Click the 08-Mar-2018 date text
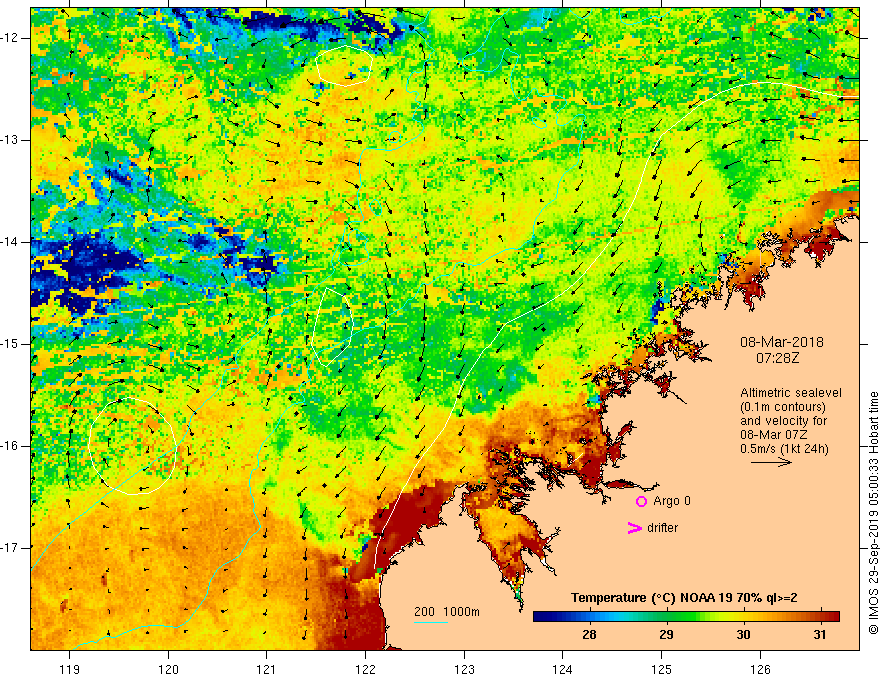The image size is (880, 680). point(782,342)
